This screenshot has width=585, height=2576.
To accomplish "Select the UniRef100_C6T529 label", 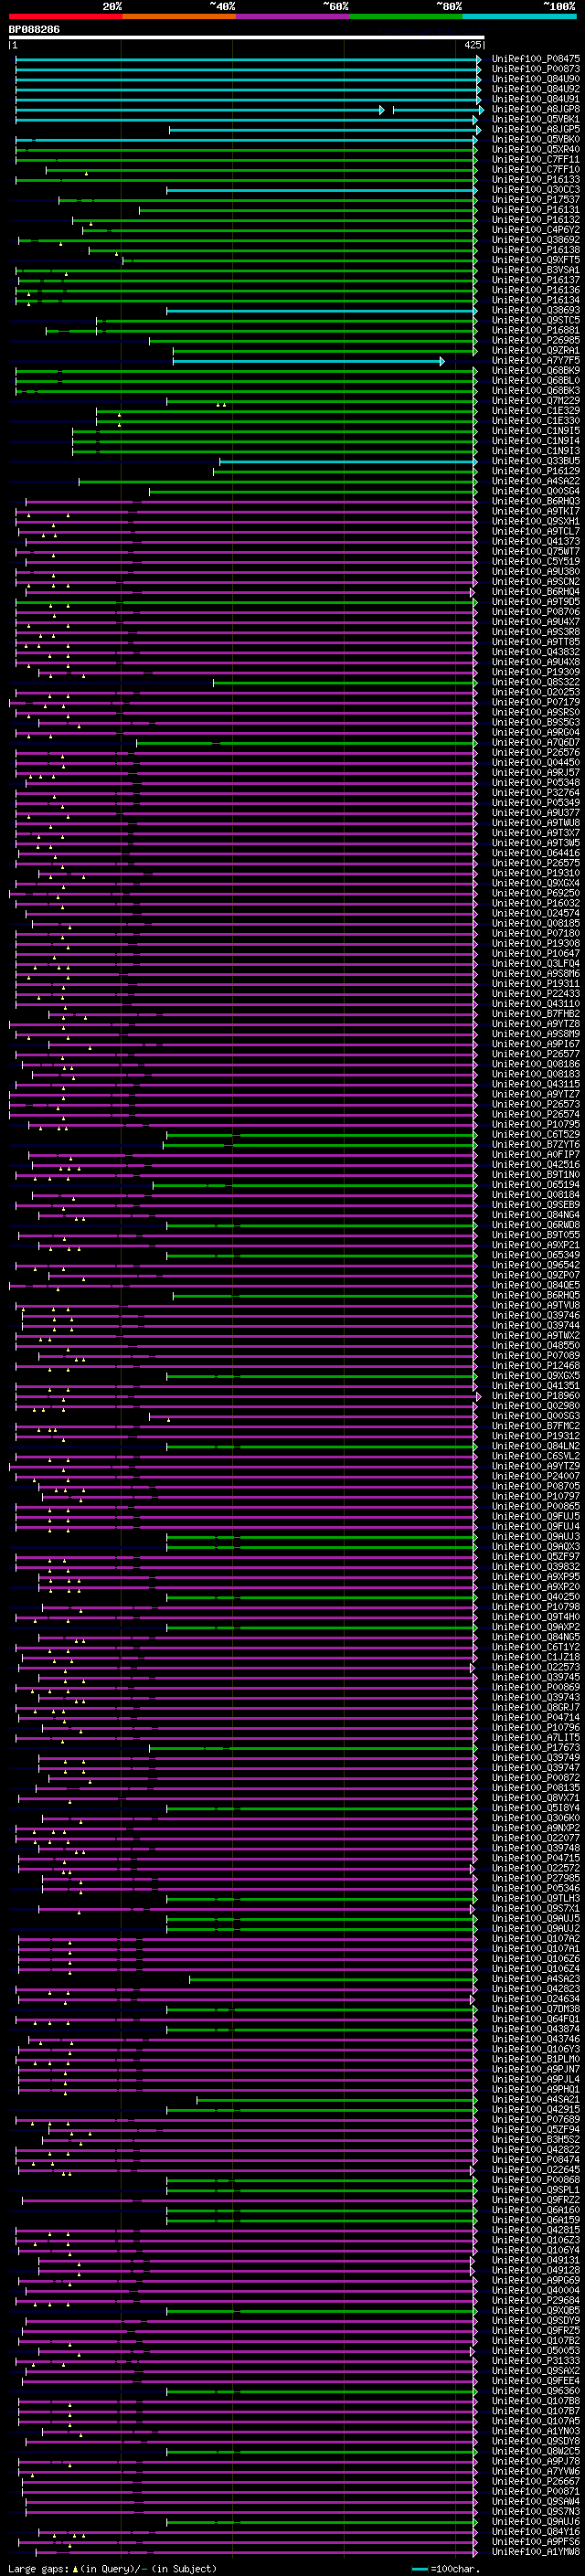I will [536, 1134].
